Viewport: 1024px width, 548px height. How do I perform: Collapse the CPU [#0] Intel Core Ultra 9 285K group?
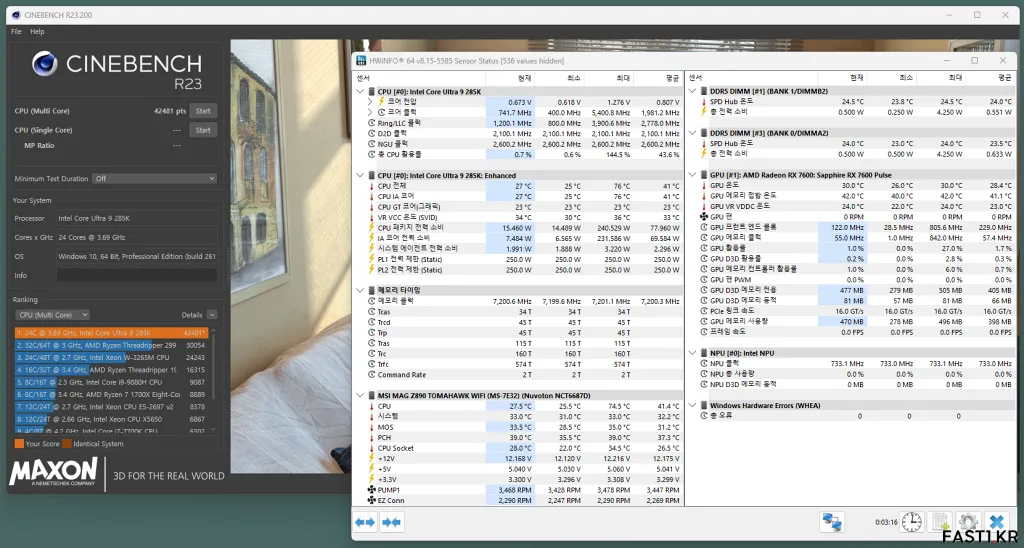click(x=360, y=91)
